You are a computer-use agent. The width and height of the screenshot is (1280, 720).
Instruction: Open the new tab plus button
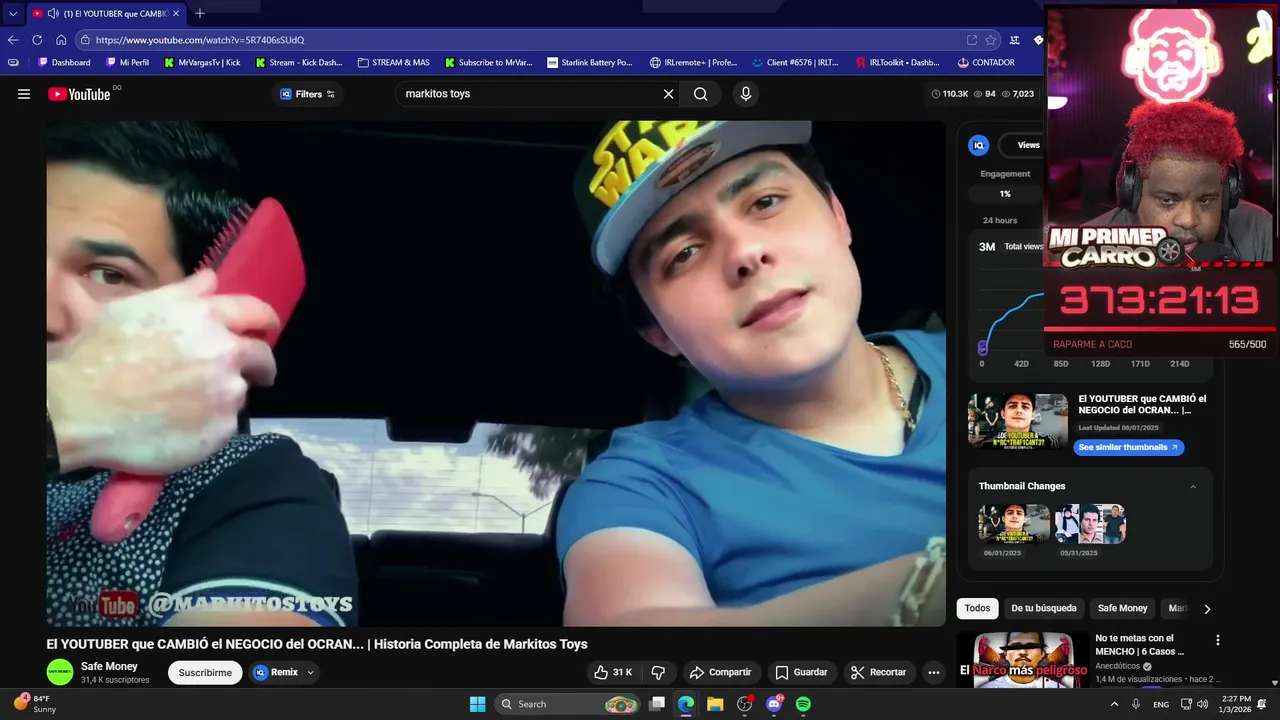tap(200, 13)
